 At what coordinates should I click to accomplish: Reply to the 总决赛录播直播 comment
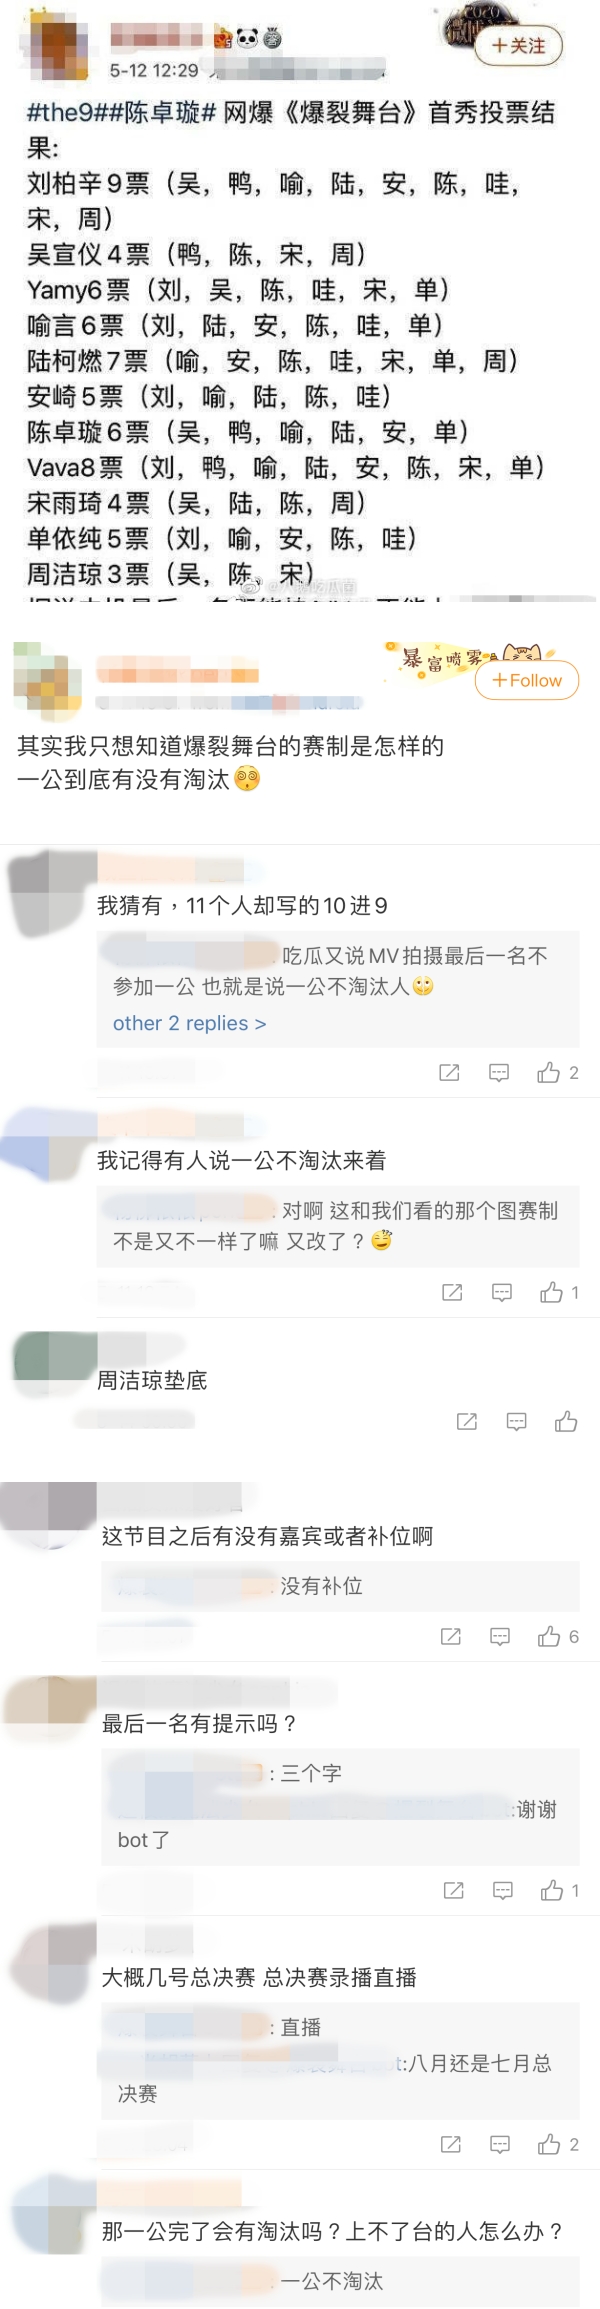click(500, 2145)
